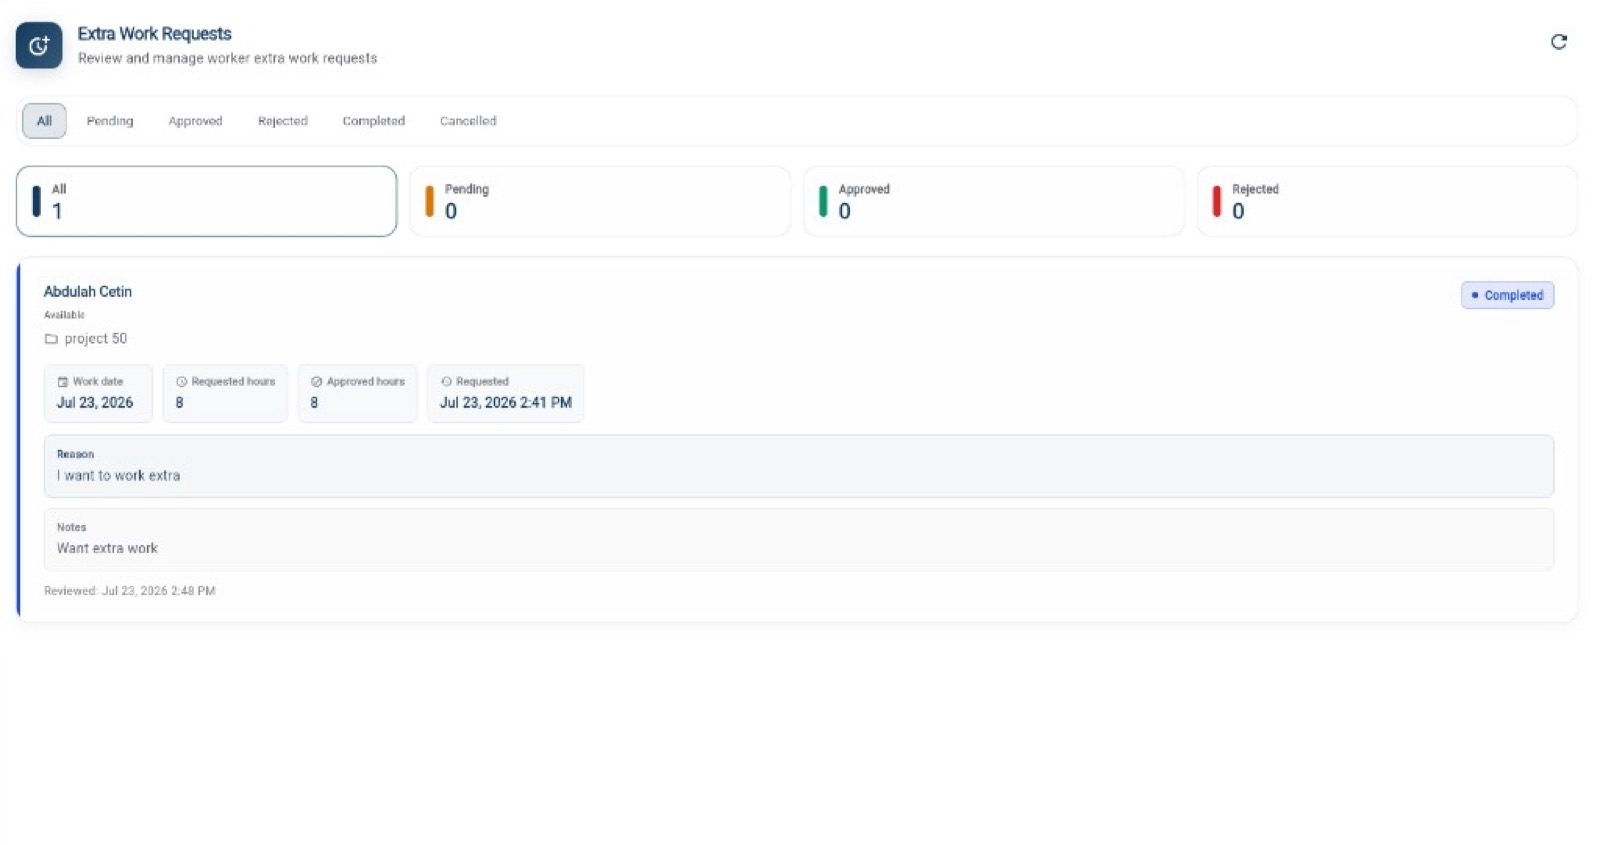Click the Reviewed Jul 23, 2026 2:48 PM line
The height and width of the screenshot is (845, 1600).
click(130, 591)
